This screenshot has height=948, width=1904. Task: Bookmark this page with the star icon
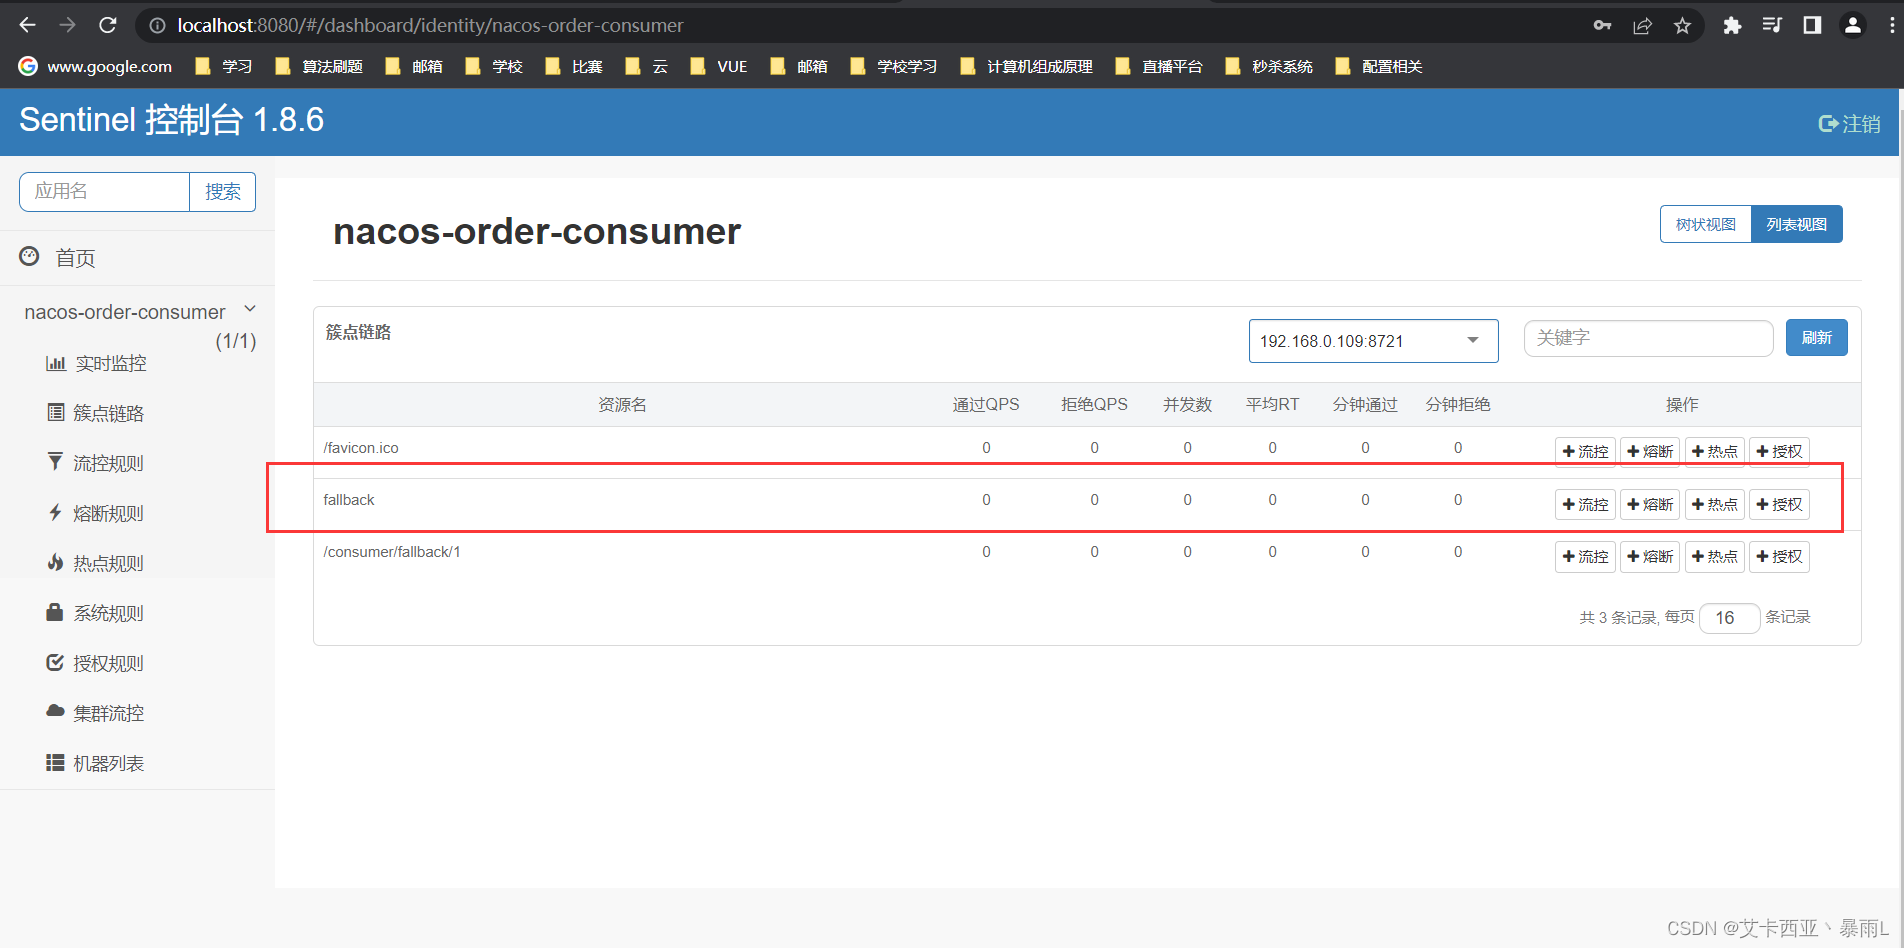tap(1682, 26)
